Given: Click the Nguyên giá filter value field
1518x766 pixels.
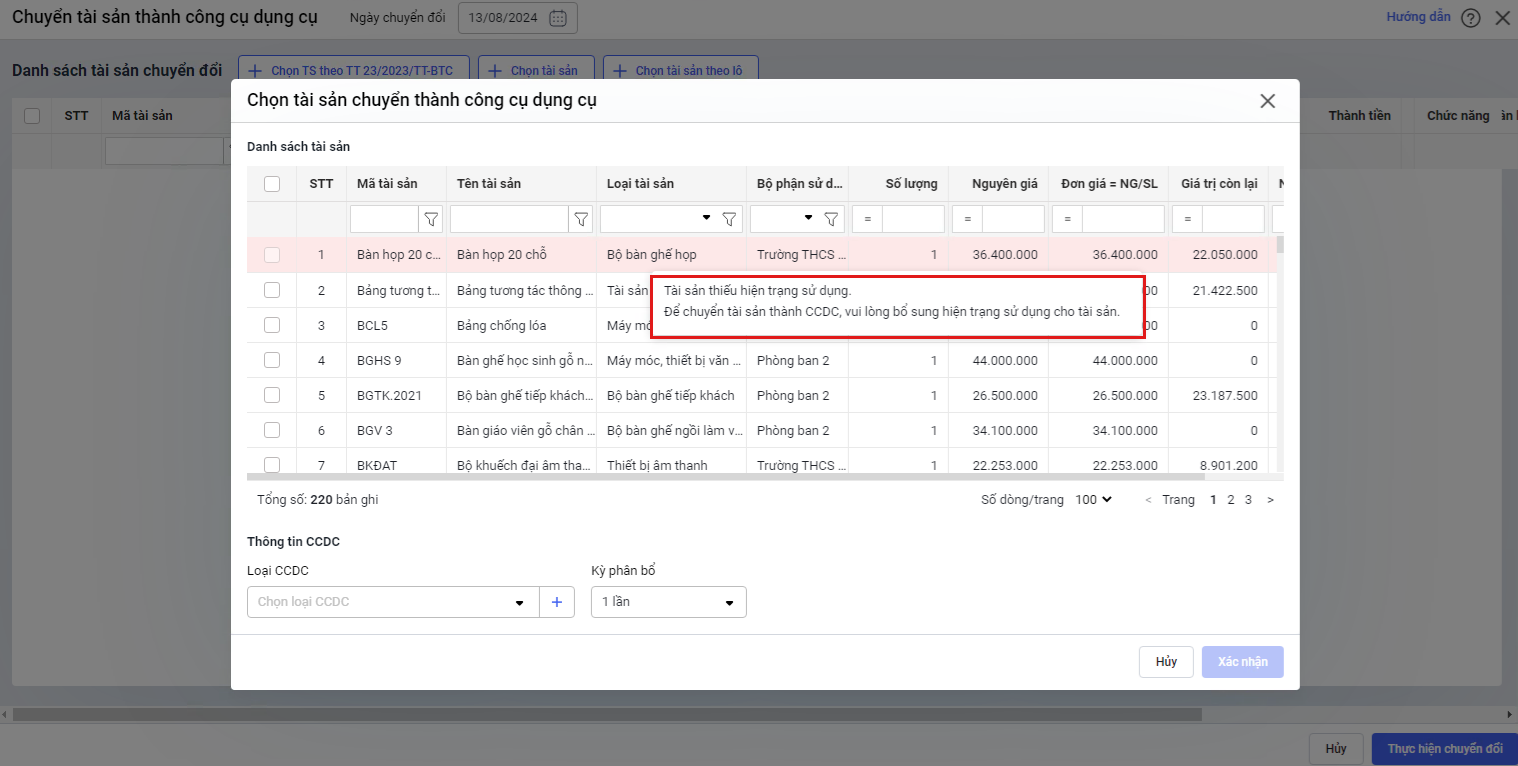Looking at the screenshot, I should point(1012,219).
